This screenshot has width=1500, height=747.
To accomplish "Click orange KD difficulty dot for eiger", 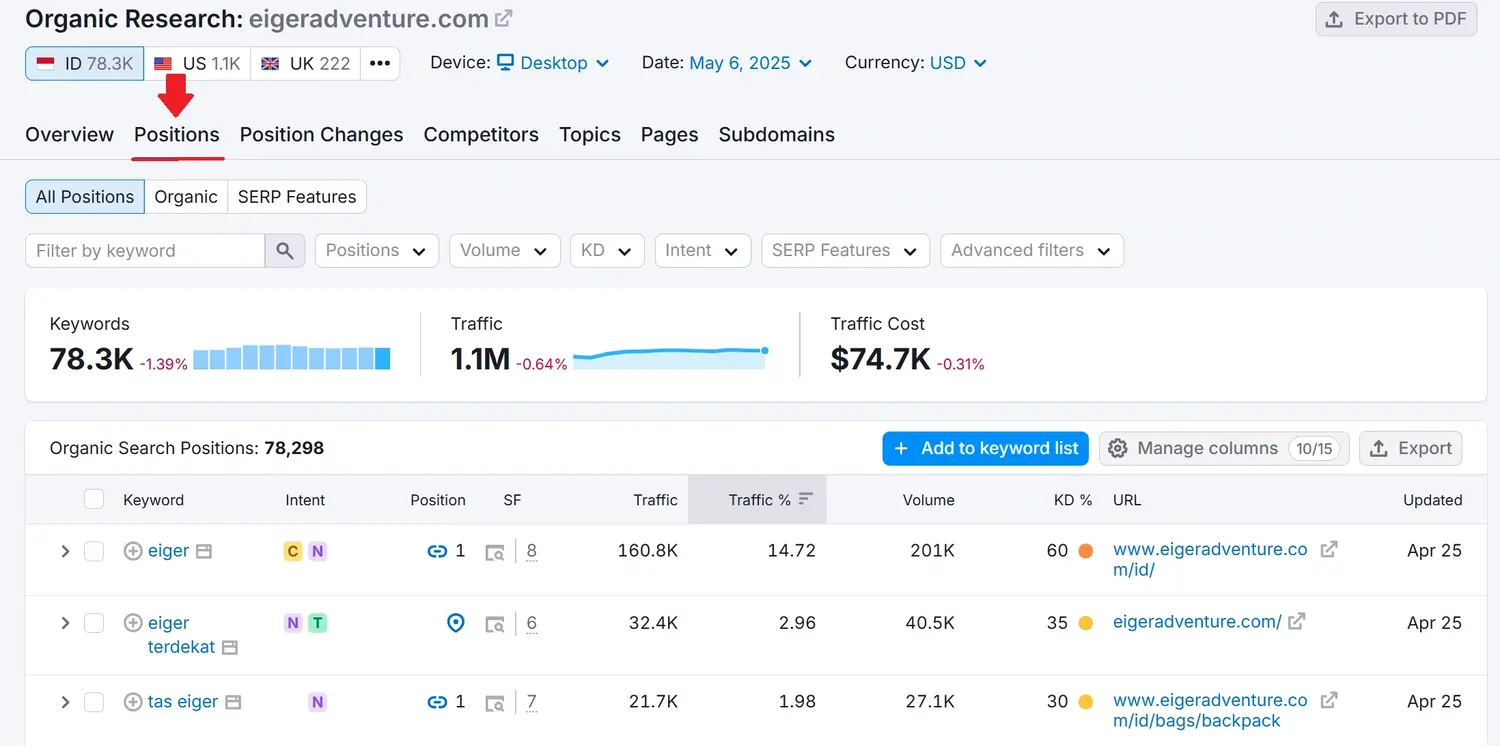I will point(1085,551).
